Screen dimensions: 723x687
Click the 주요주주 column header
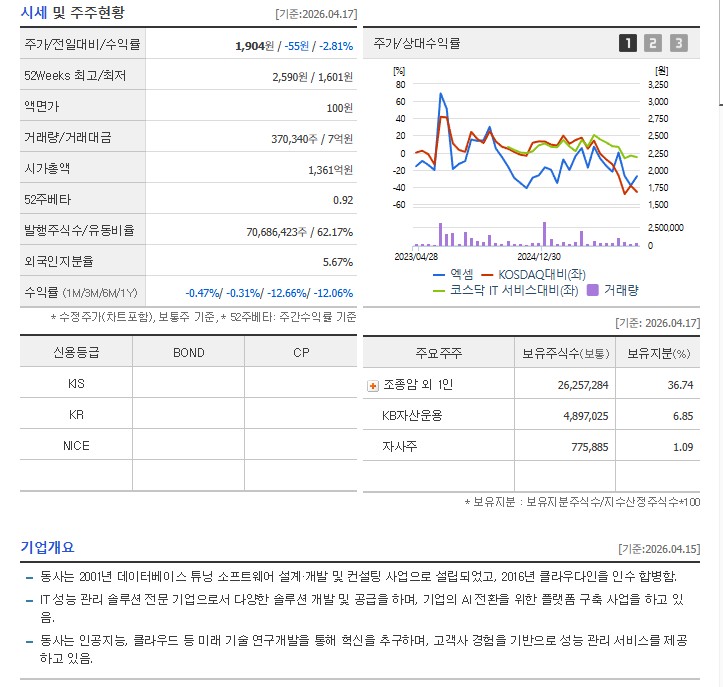coord(439,353)
